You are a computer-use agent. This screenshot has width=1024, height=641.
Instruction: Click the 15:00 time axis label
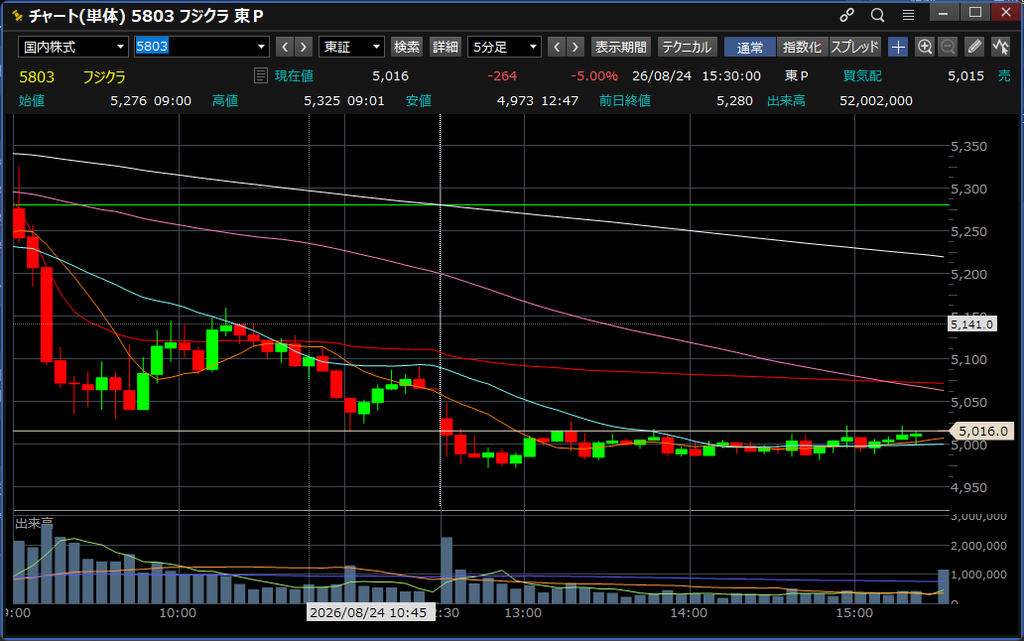coord(854,612)
